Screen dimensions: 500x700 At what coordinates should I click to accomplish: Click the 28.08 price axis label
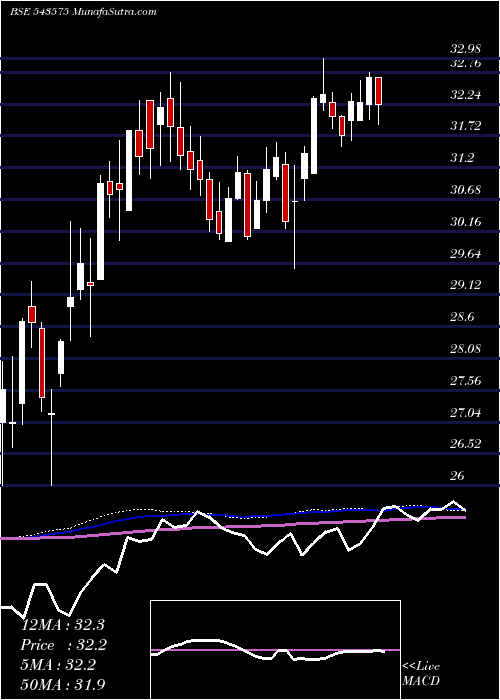point(466,349)
